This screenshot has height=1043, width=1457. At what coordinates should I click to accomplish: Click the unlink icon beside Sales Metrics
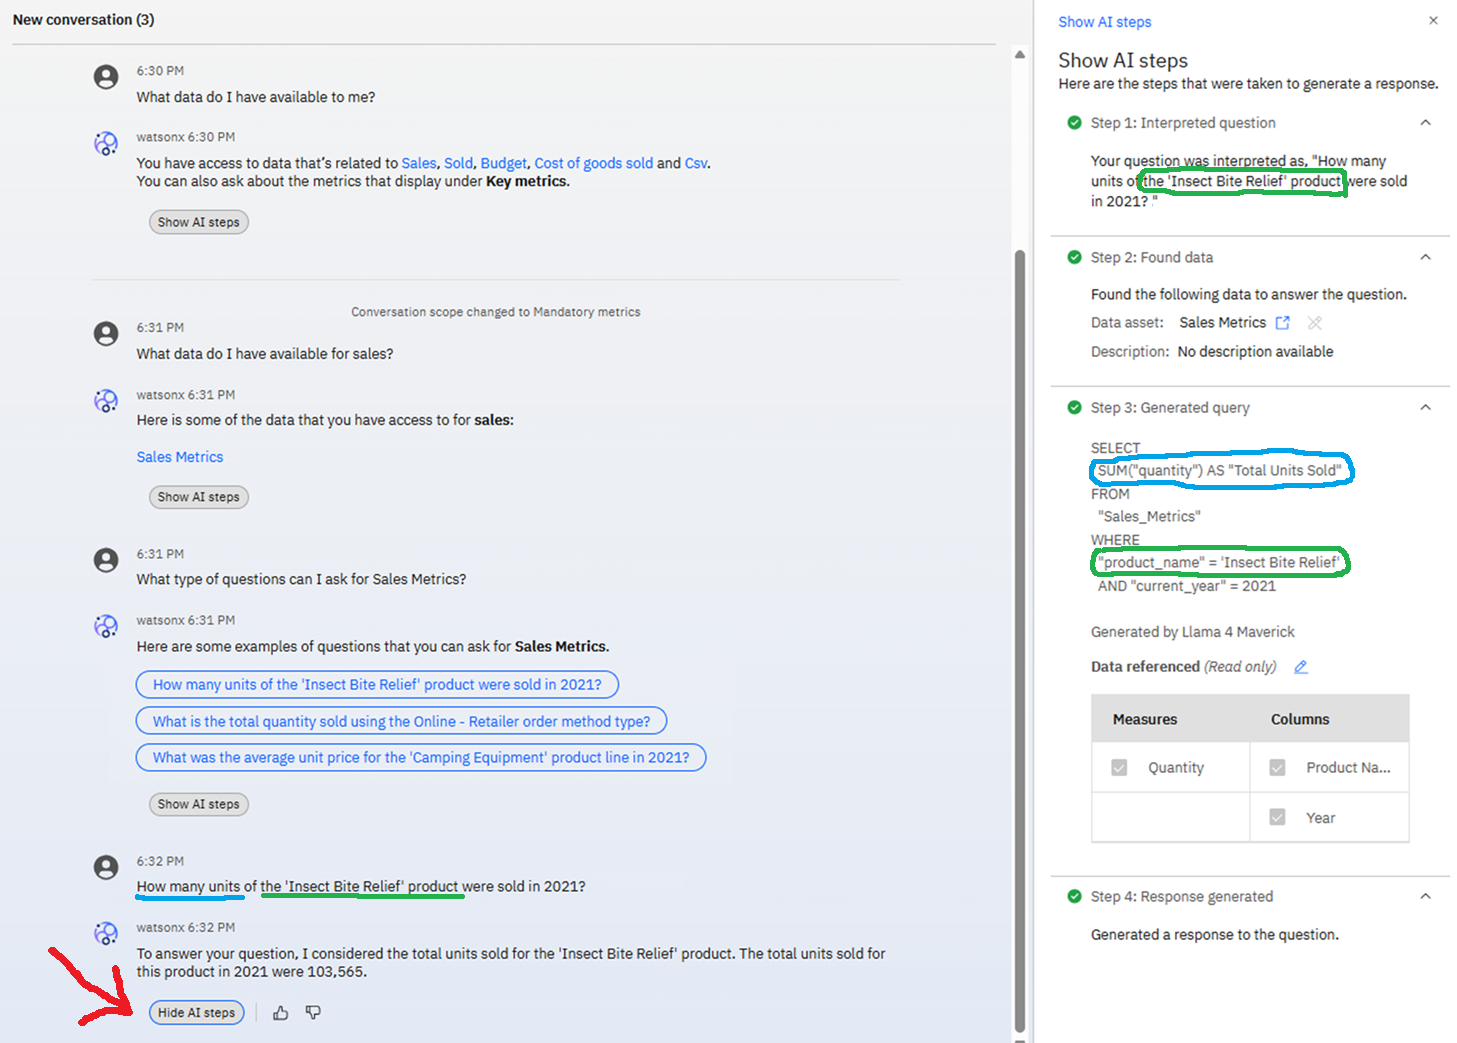coord(1315,322)
